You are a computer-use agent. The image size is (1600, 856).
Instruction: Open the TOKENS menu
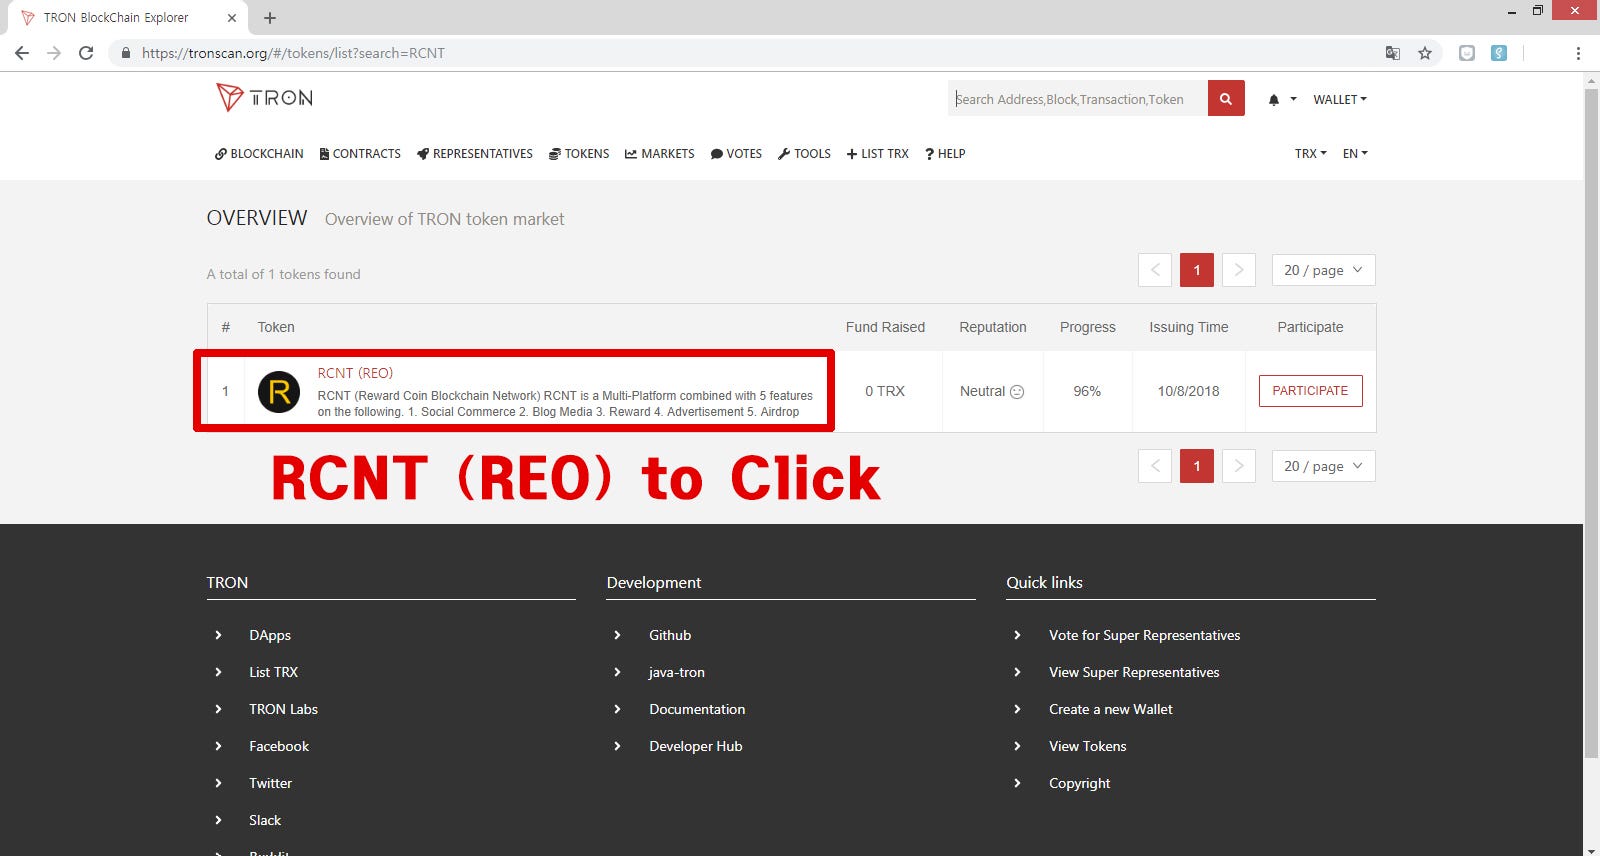[579, 154]
